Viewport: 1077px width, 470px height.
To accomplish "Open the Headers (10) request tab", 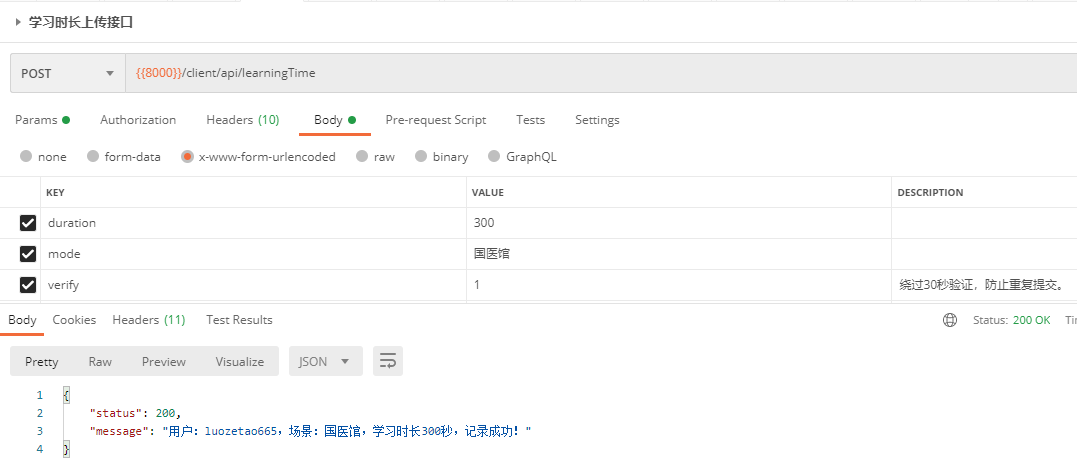I will coord(242,120).
